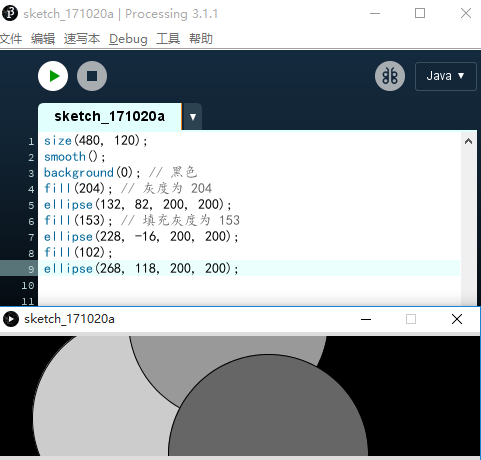Select the sketch_171020a editor tab
This screenshot has width=481, height=460.
pos(110,117)
